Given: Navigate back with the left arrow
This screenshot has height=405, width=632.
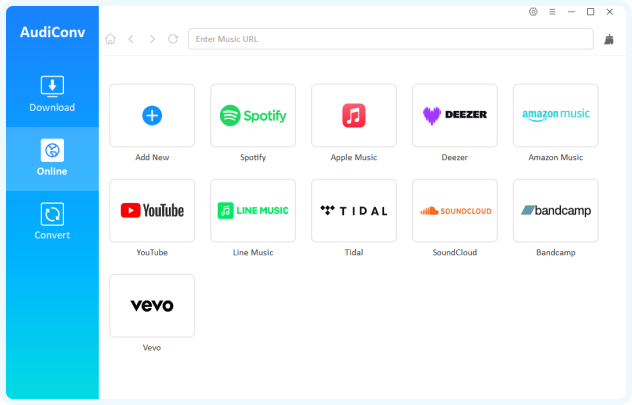Looking at the screenshot, I should pos(131,39).
